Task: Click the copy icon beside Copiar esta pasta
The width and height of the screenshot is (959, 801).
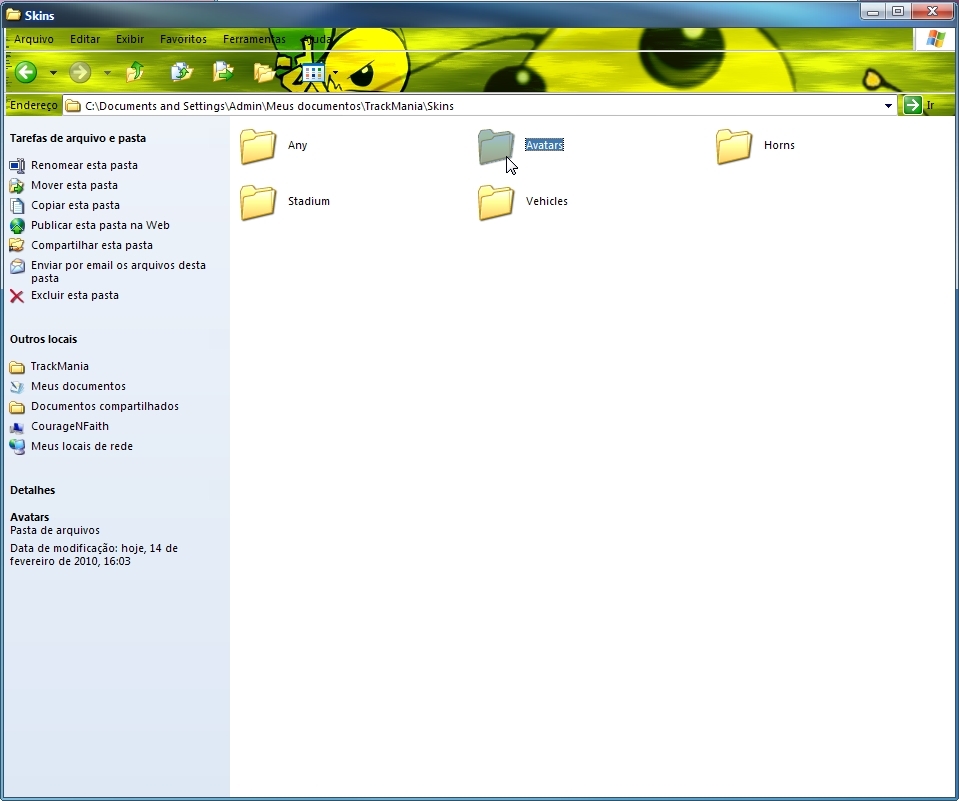Action: click(x=17, y=206)
